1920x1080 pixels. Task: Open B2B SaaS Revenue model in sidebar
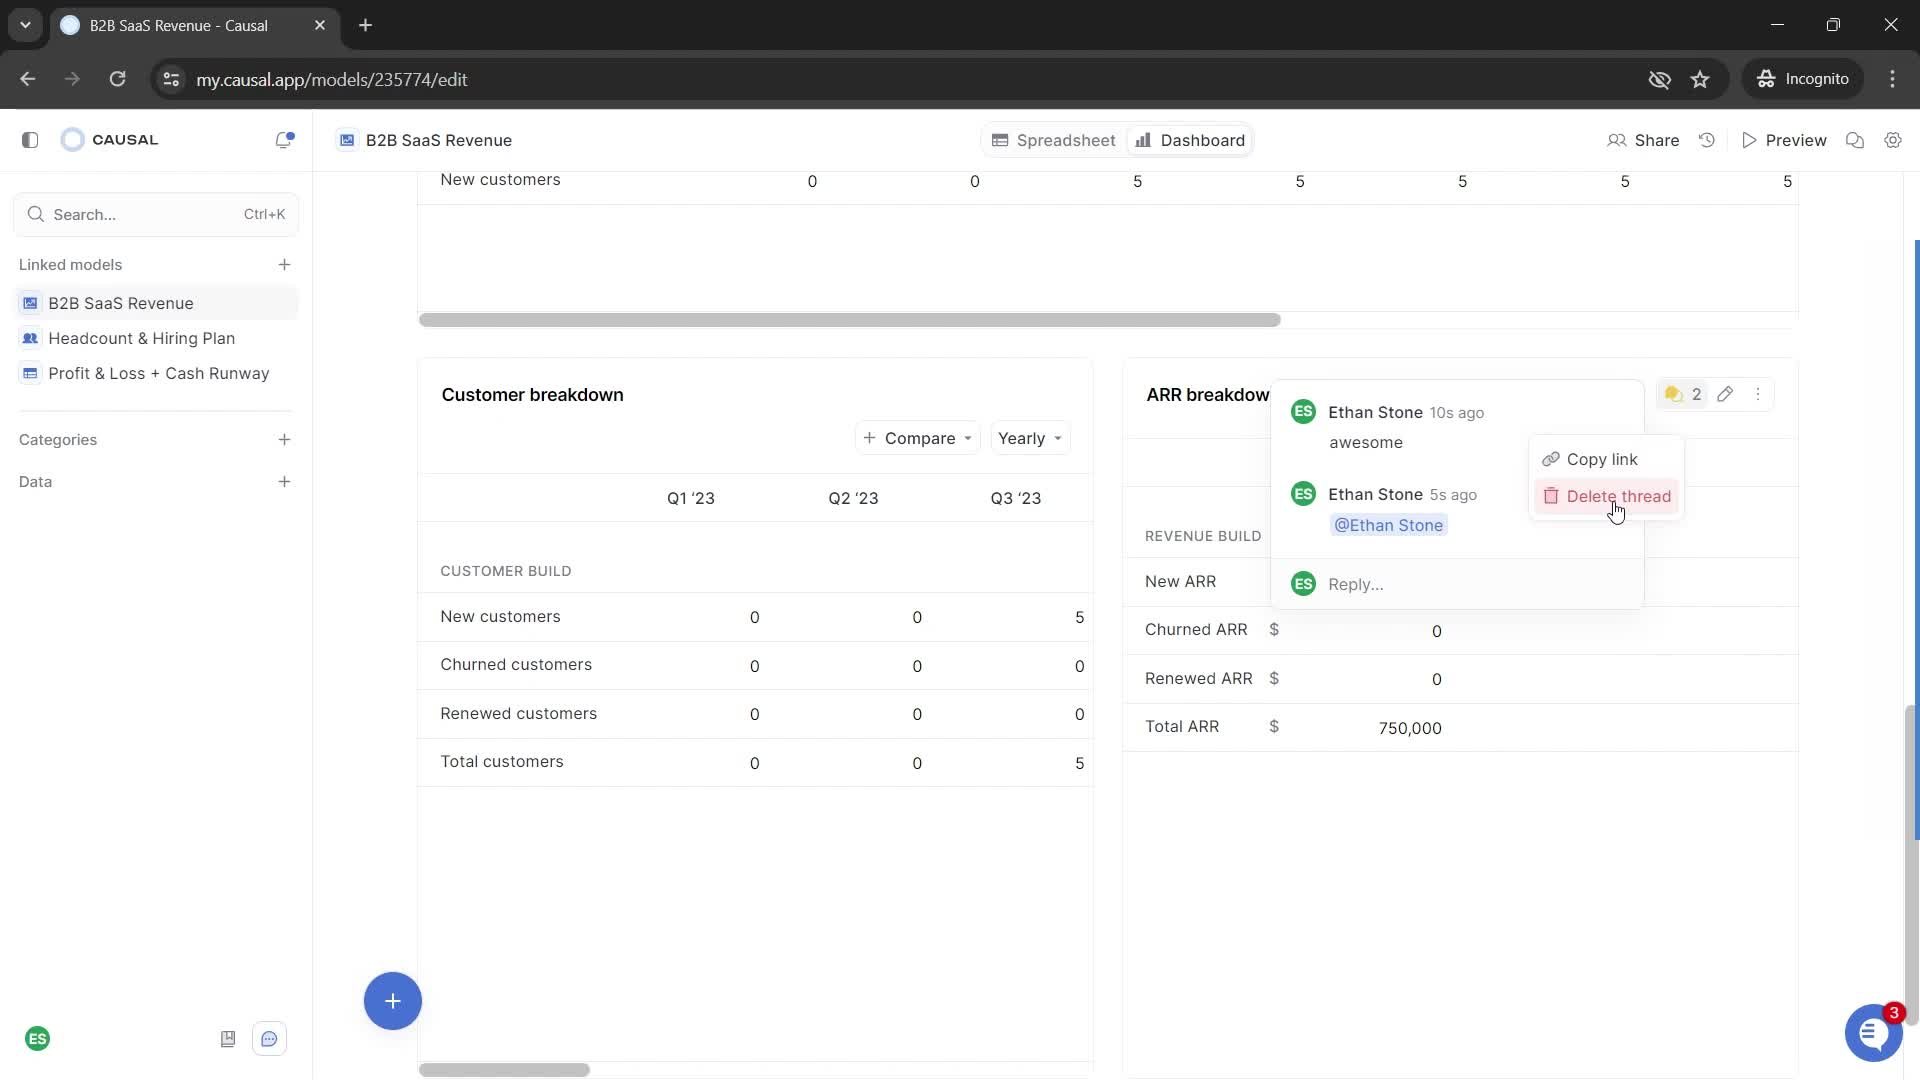pos(156,303)
